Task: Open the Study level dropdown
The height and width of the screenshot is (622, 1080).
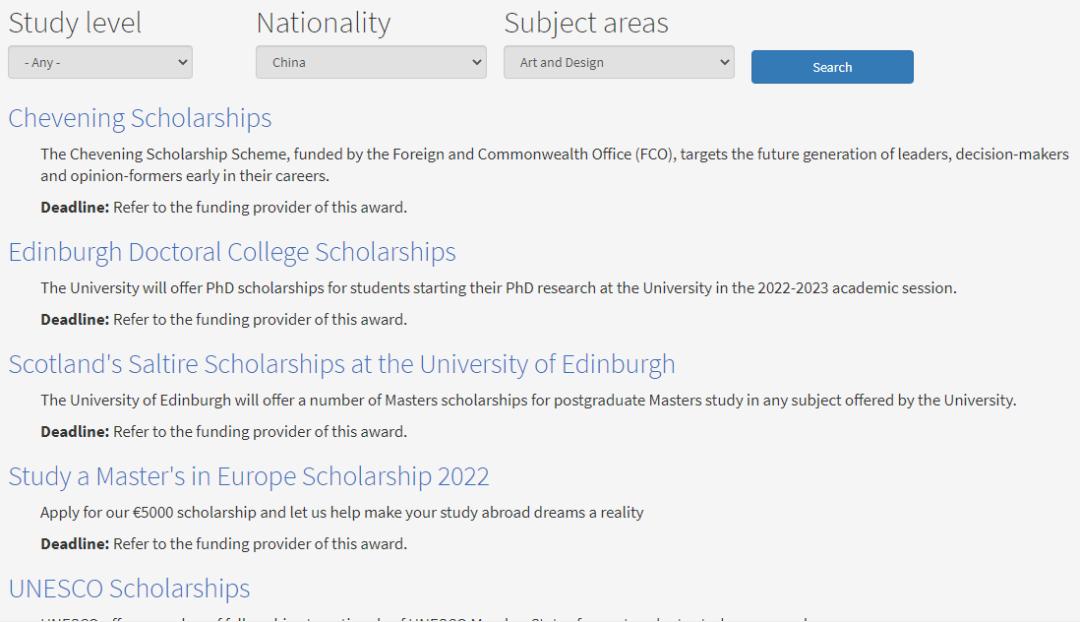Action: 100,62
